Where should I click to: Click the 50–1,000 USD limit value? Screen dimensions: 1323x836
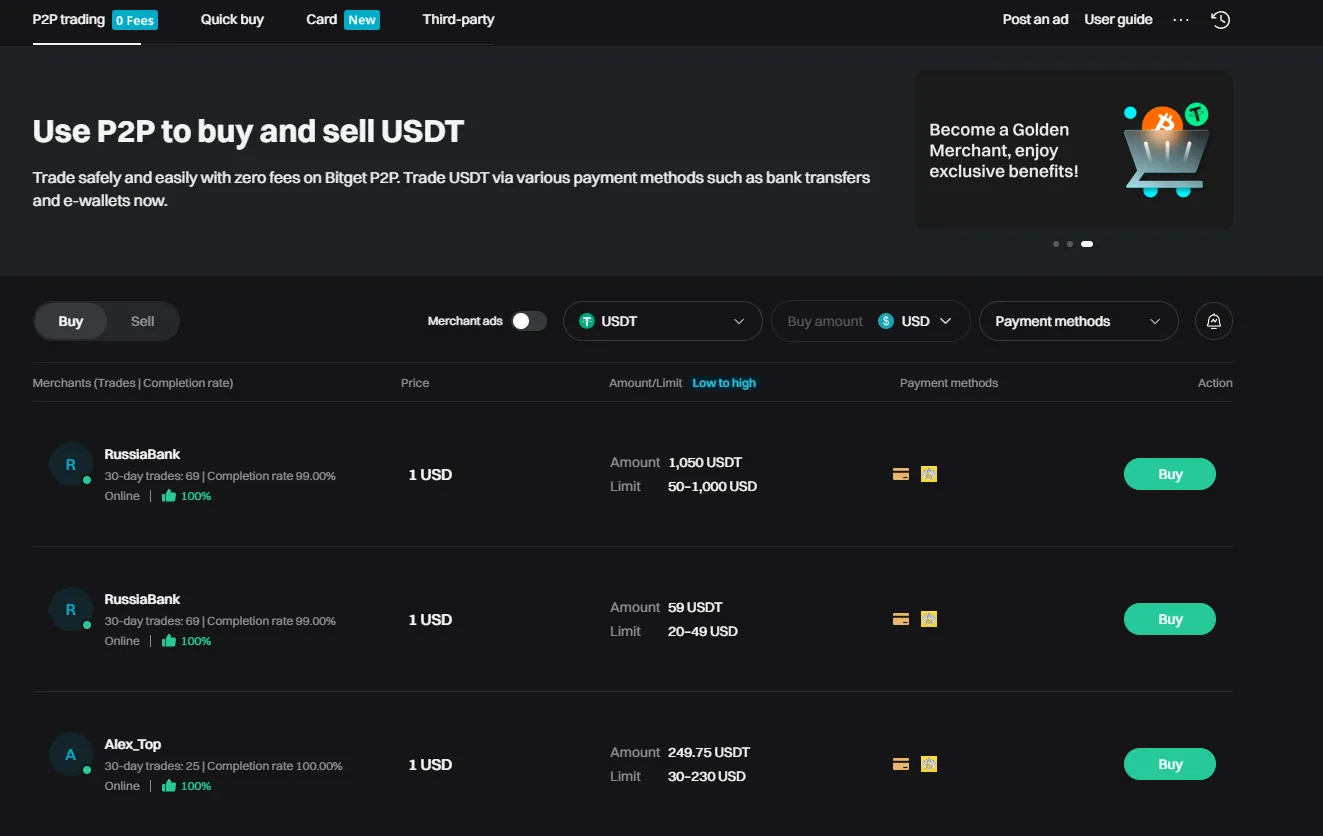[712, 486]
